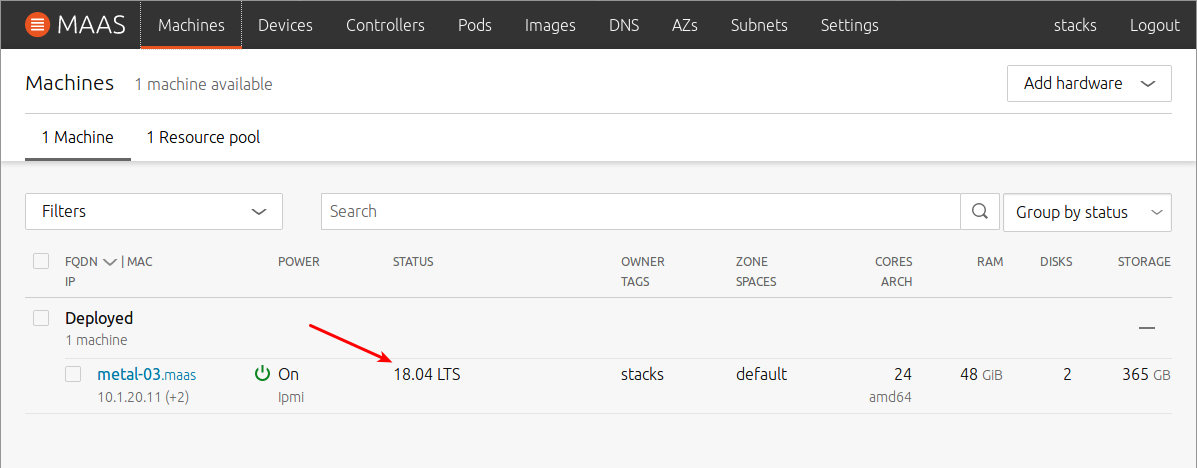
Task: Switch to the 1 Resource pool tab
Action: tap(203, 137)
